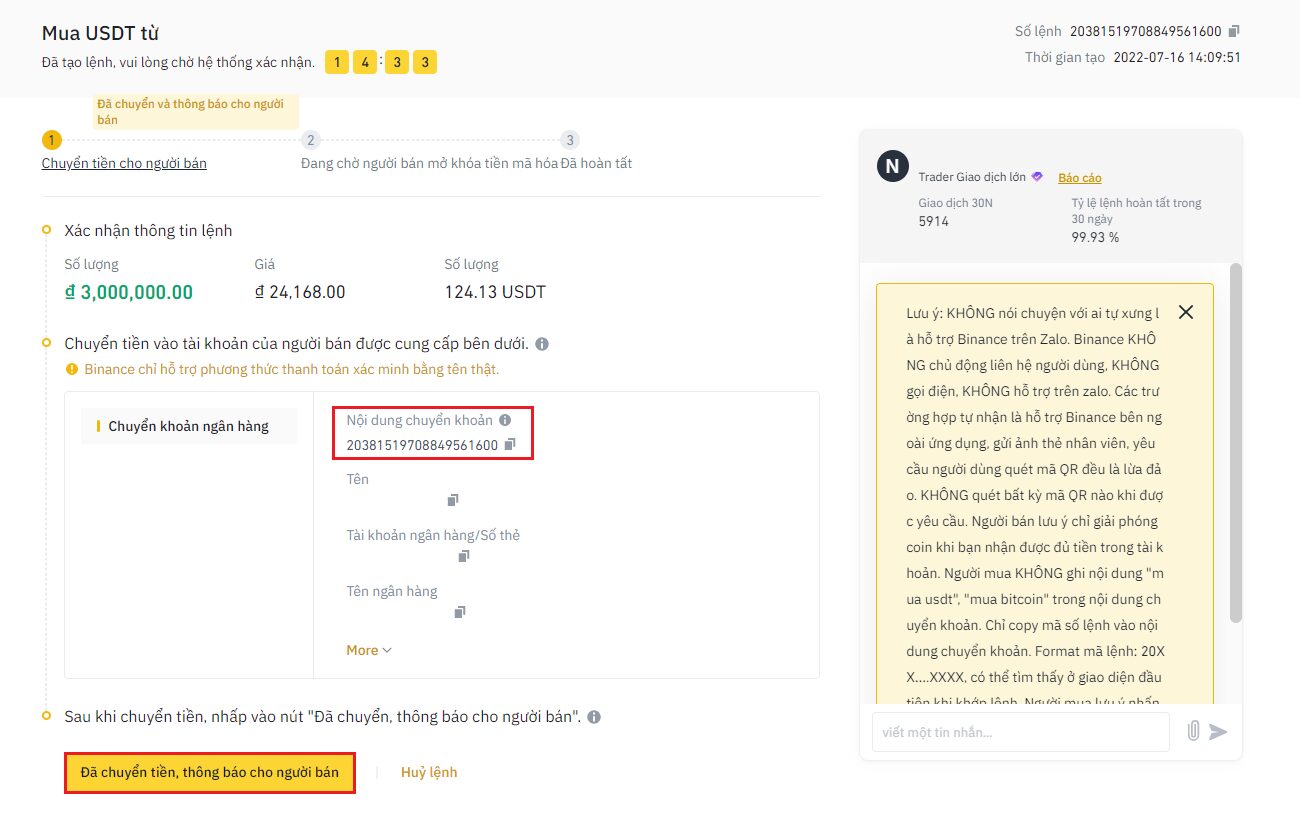Viewport: 1300px width, 822px height.
Task: Click creation time 2022-07-16 14:09:51
Action: [1177, 57]
